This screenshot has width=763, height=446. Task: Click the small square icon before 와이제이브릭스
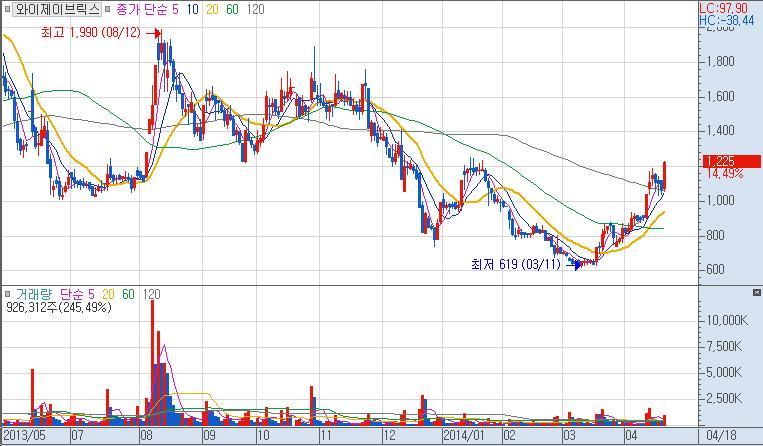point(7,9)
